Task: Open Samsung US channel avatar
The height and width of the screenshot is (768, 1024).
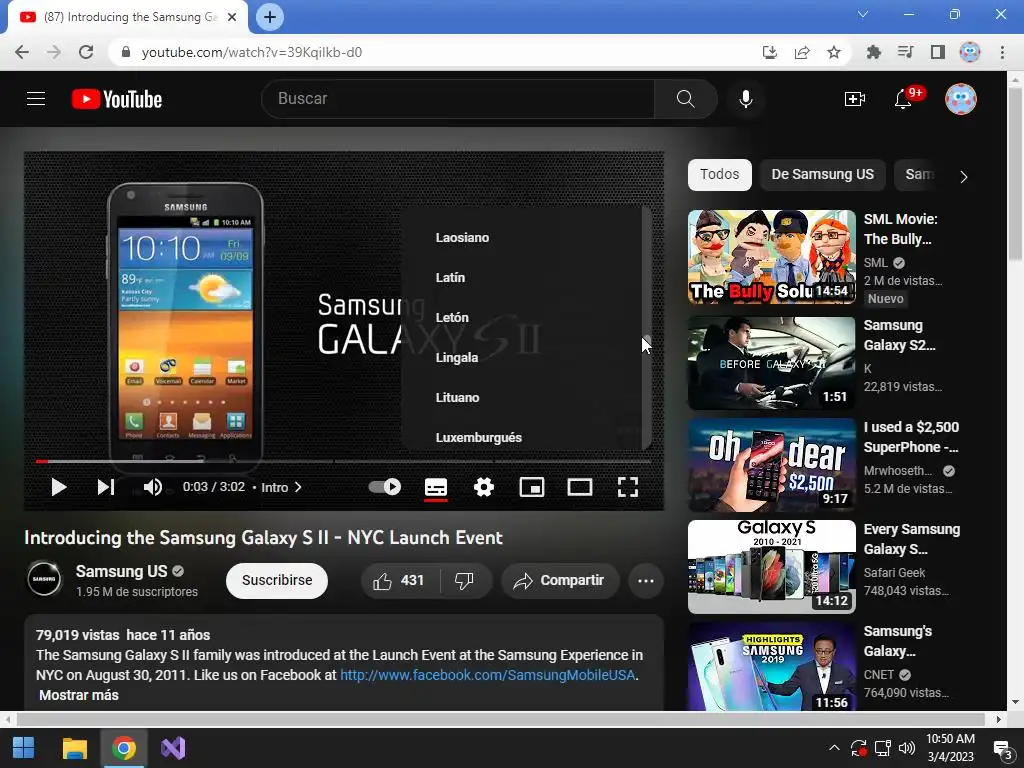Action: pyautogui.click(x=44, y=579)
